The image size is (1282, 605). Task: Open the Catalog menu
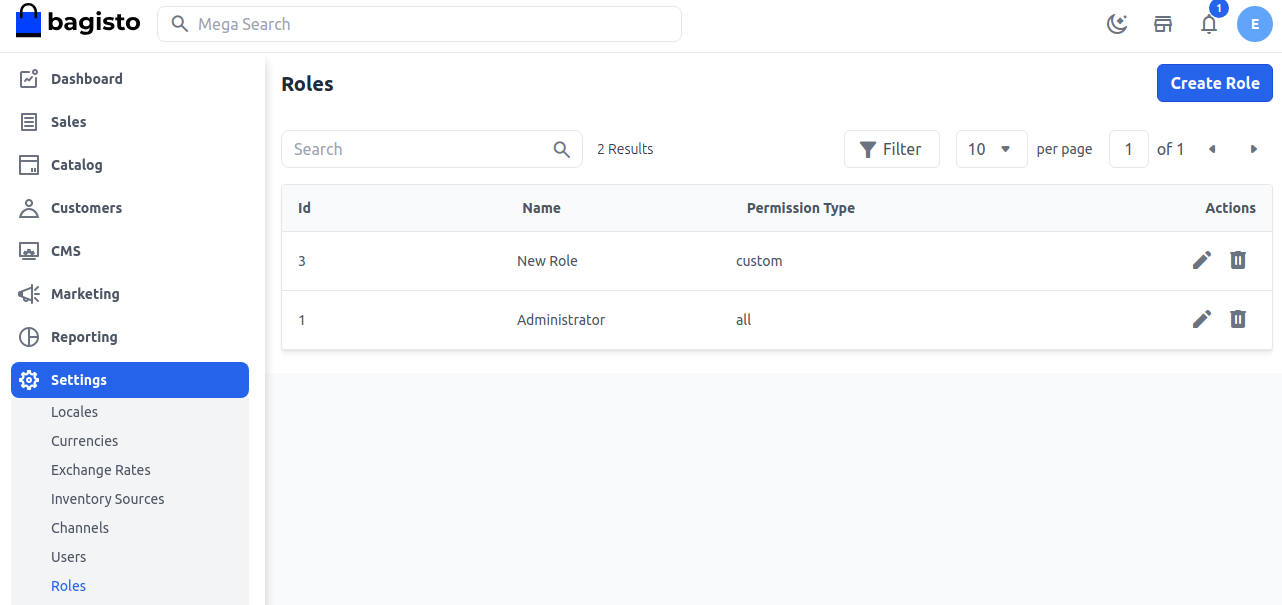[x=77, y=165]
